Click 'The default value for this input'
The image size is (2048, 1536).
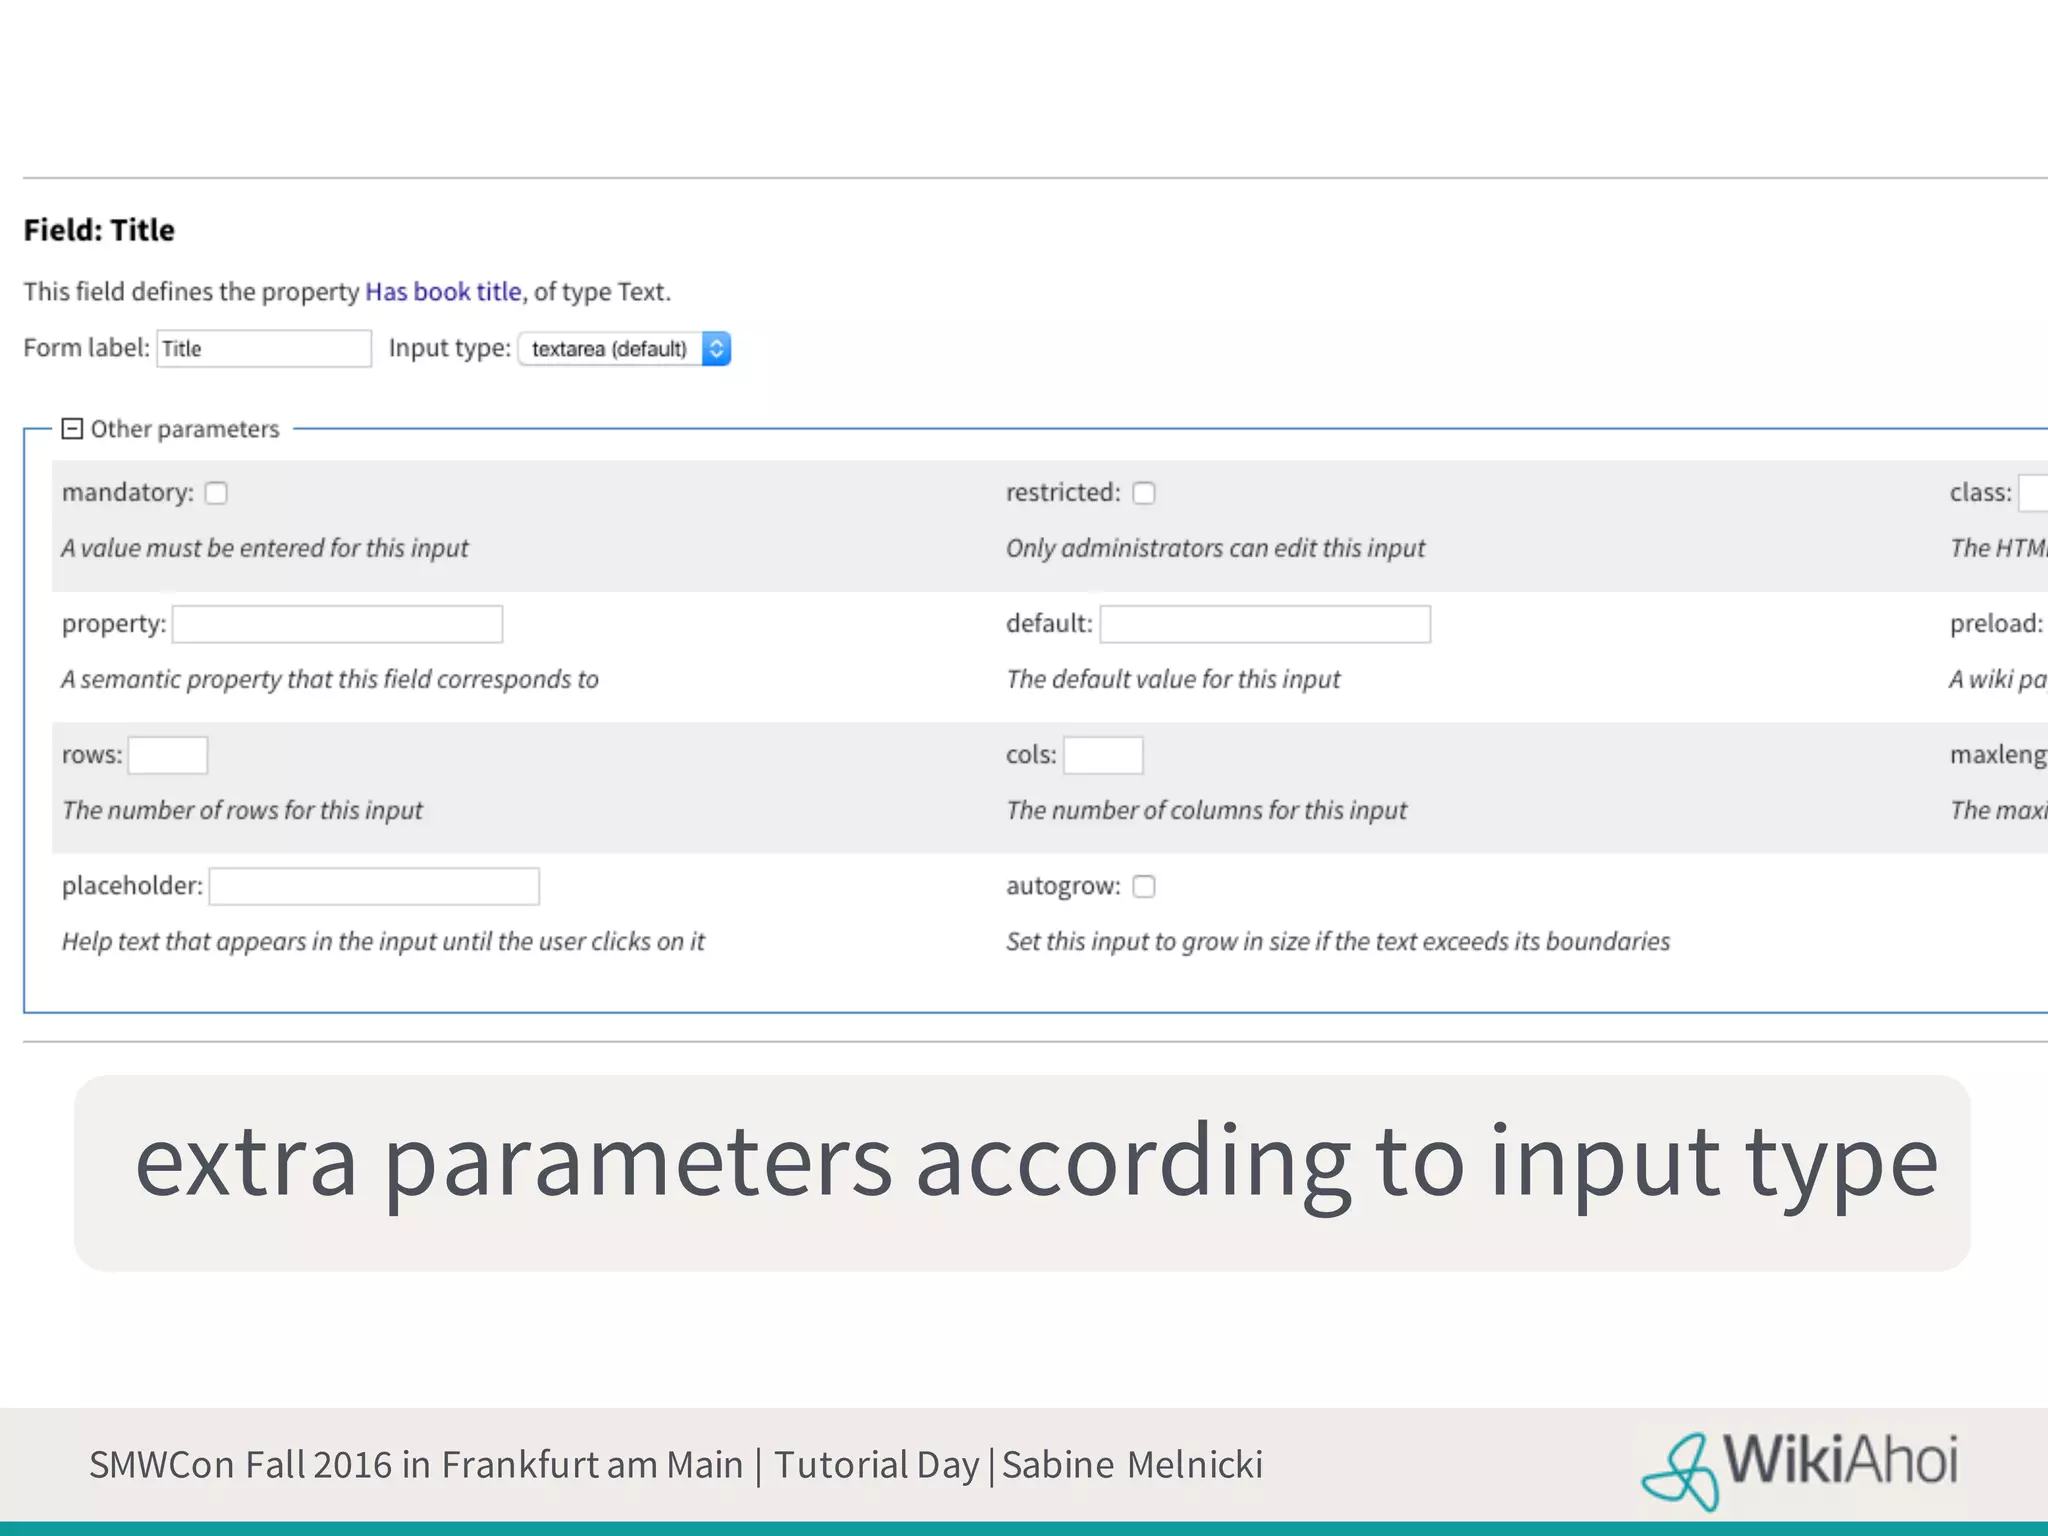(x=1173, y=679)
